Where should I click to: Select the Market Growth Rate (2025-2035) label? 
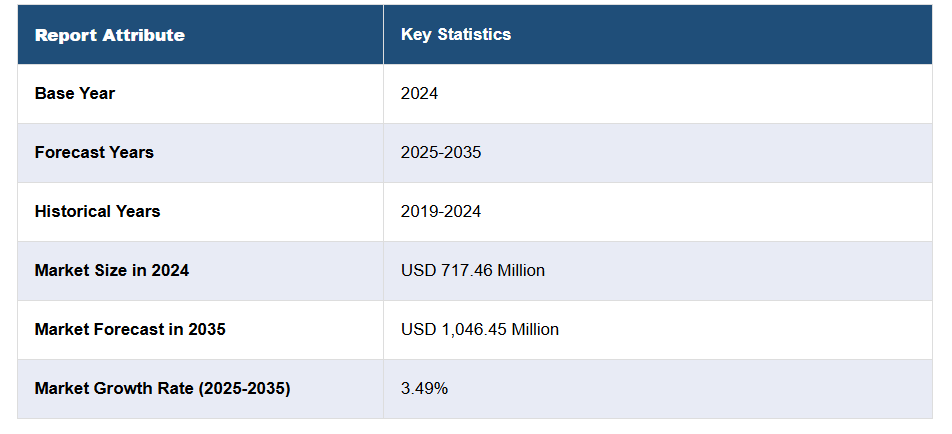coord(162,388)
